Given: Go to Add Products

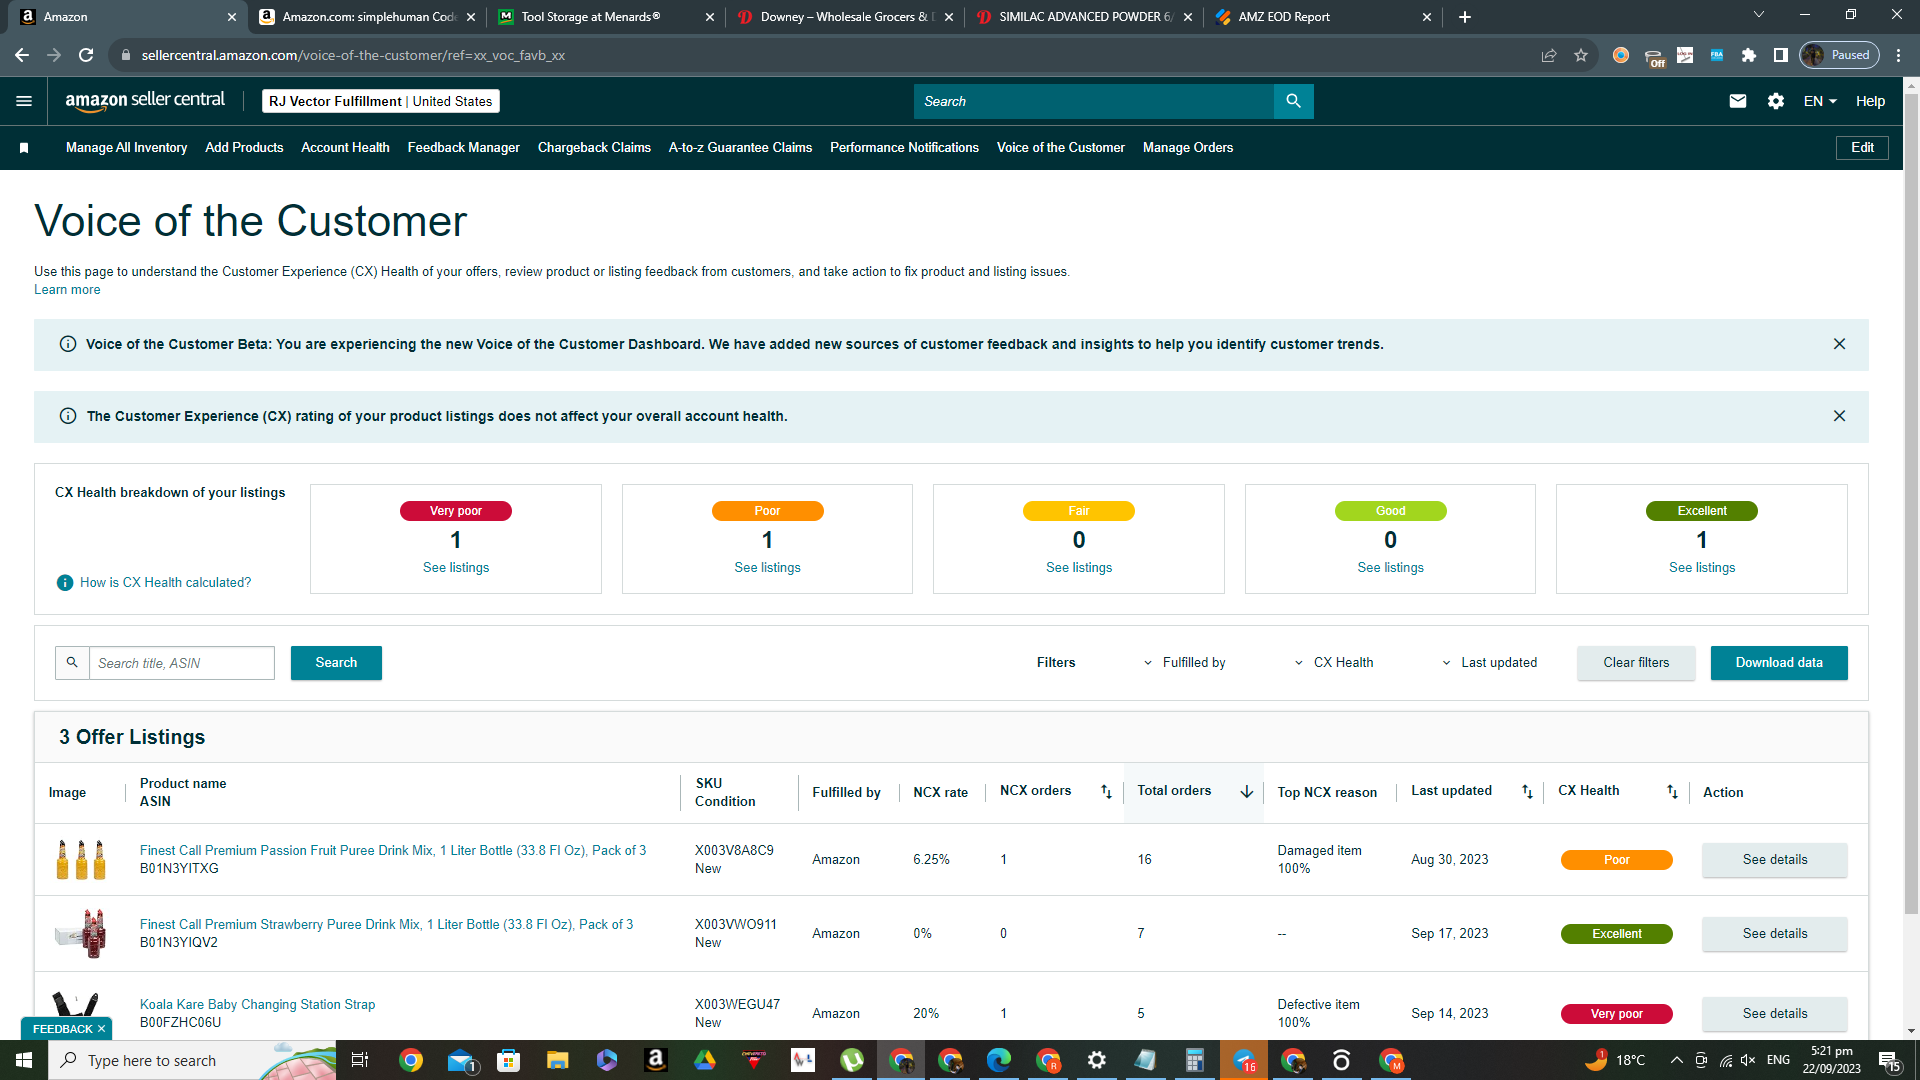Looking at the screenshot, I should [x=244, y=148].
